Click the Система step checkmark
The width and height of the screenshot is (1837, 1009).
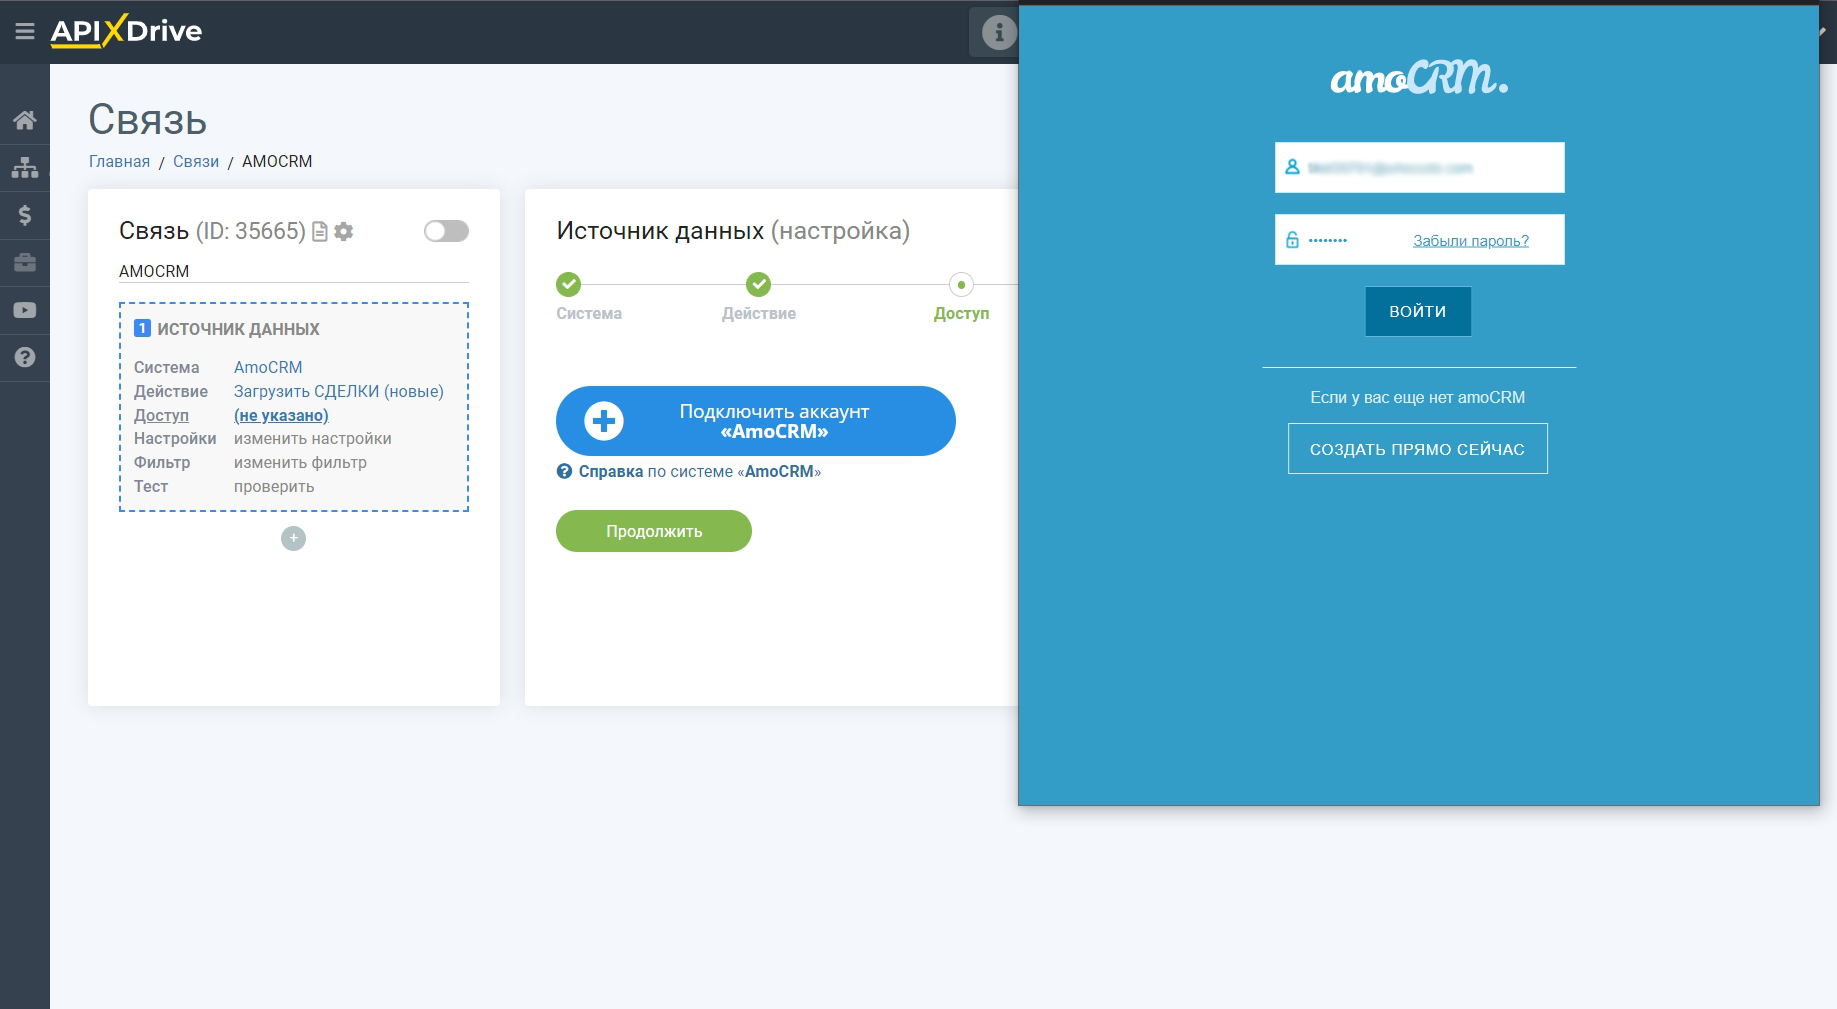pyautogui.click(x=568, y=284)
